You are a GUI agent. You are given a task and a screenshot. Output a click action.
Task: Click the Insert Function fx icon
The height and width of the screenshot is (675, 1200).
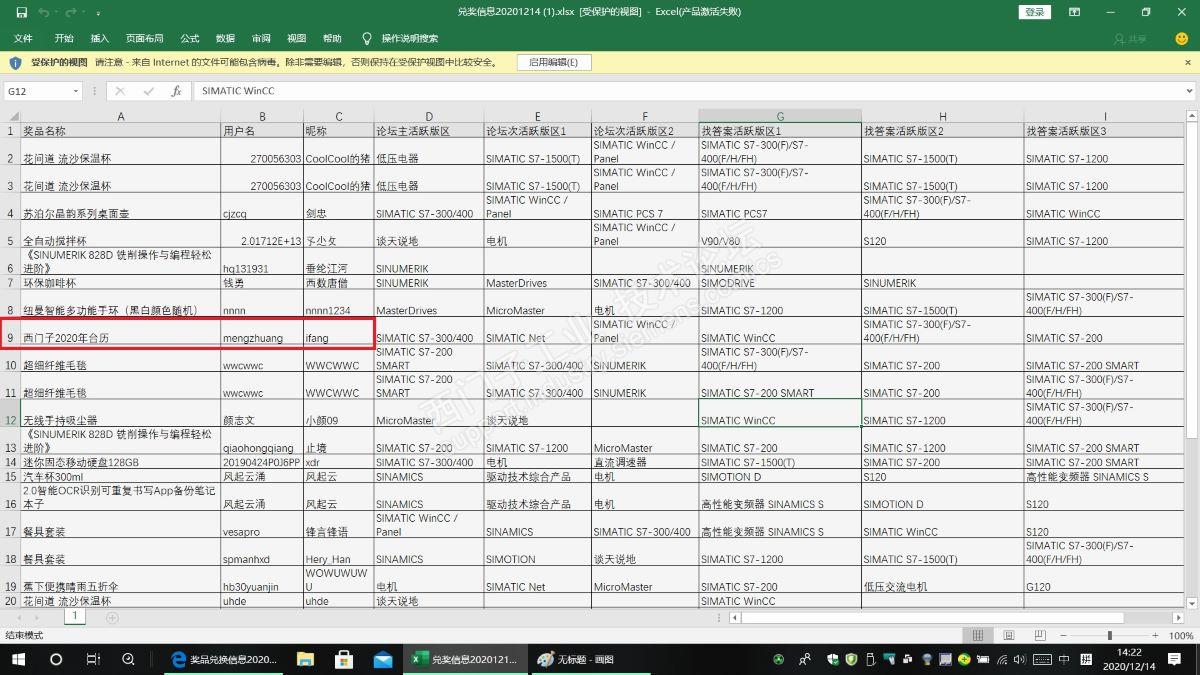(176, 90)
